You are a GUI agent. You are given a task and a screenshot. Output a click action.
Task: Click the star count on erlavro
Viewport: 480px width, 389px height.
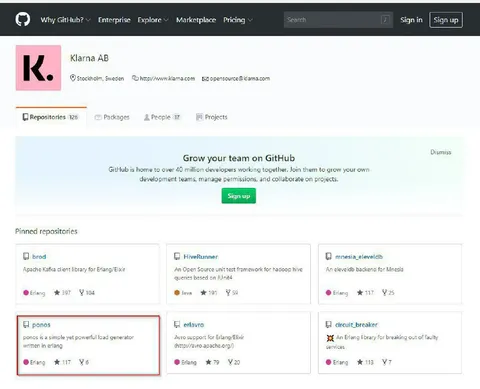coord(212,362)
